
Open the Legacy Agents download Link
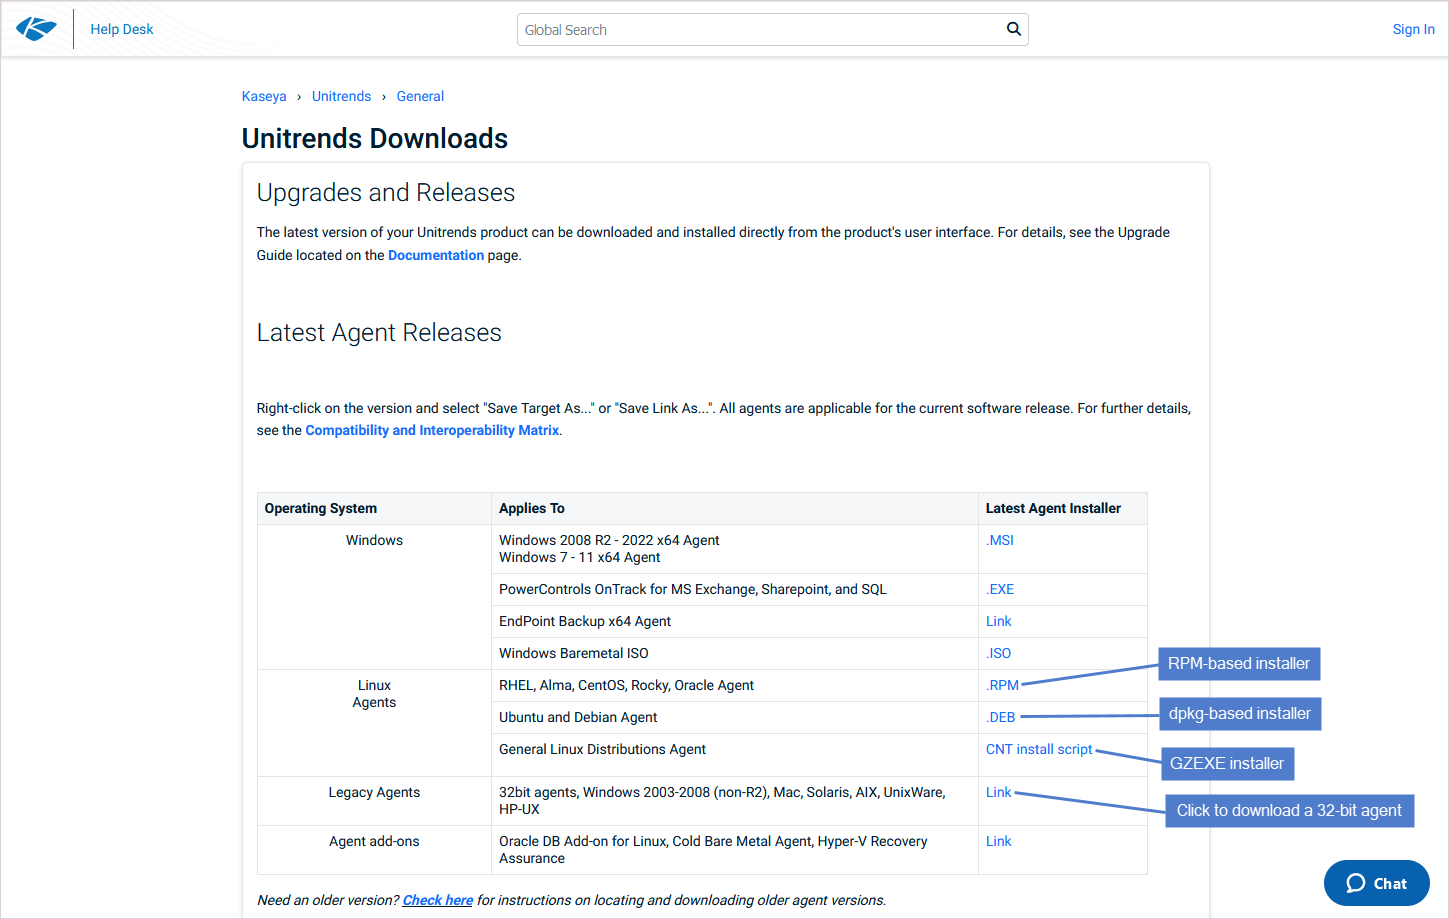point(998,792)
